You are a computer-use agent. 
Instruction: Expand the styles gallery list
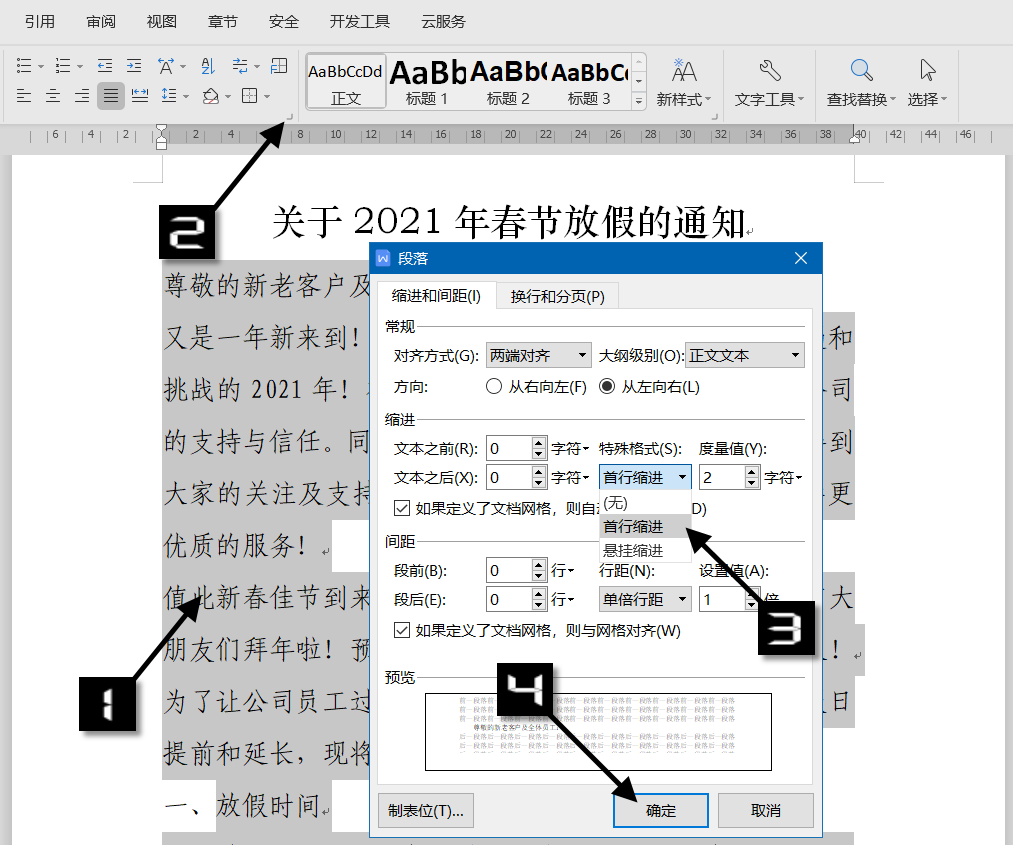click(639, 100)
